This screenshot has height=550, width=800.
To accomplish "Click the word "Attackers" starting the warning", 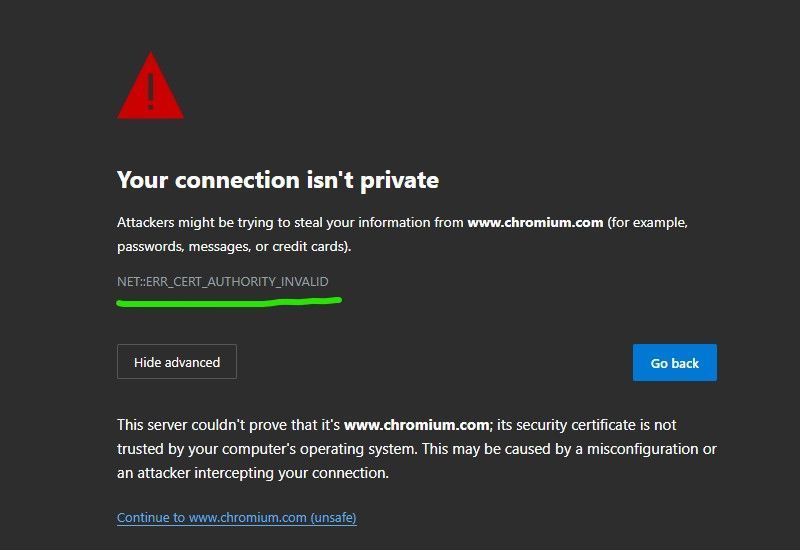I will pos(146,222).
